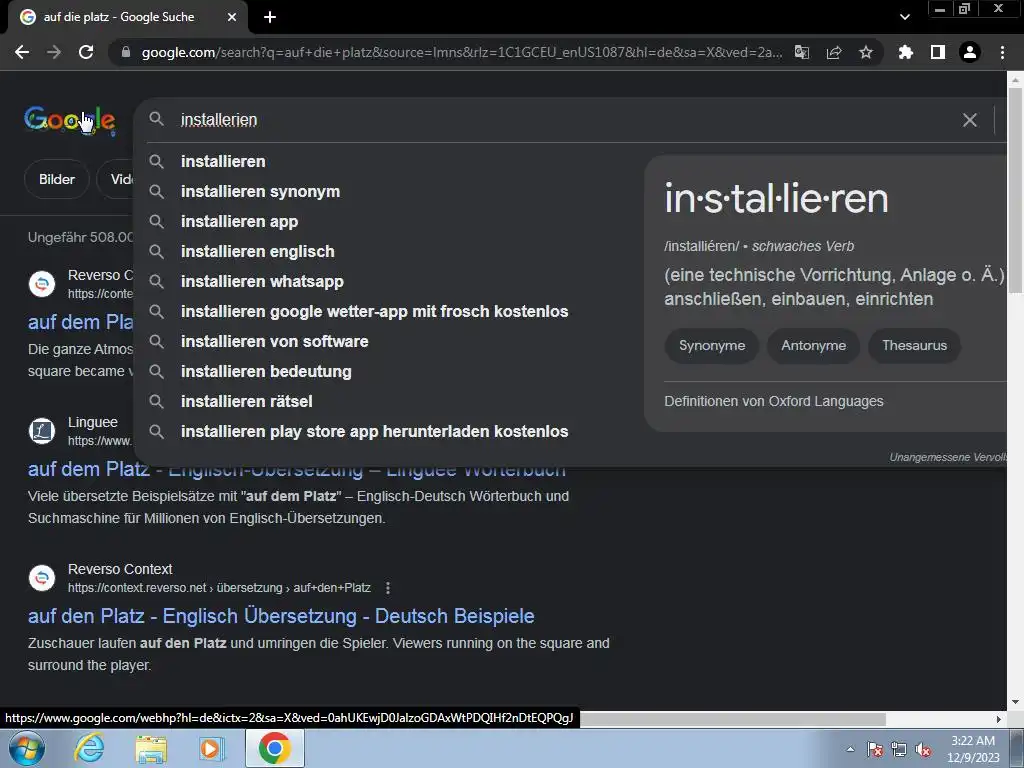Open 'Definitionen von Oxford Languages' text
This screenshot has width=1024, height=768.
(774, 402)
